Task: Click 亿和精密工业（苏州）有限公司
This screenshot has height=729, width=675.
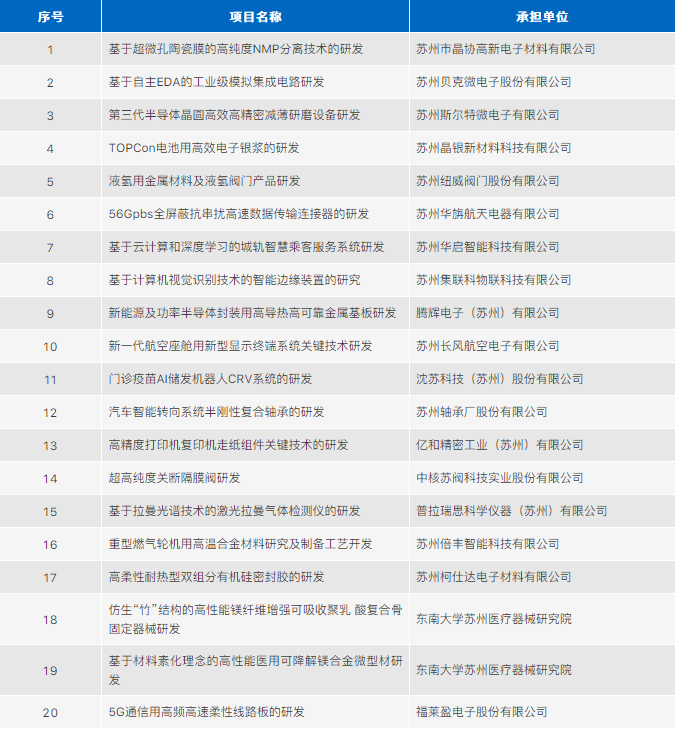Action: (499, 445)
